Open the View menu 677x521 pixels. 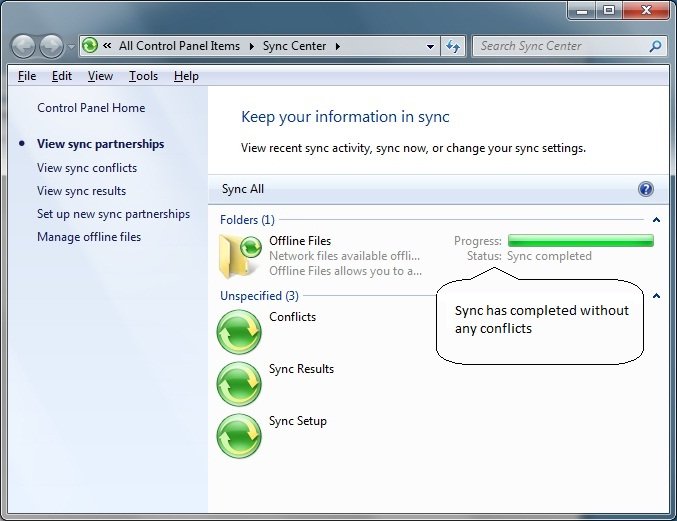pos(100,76)
